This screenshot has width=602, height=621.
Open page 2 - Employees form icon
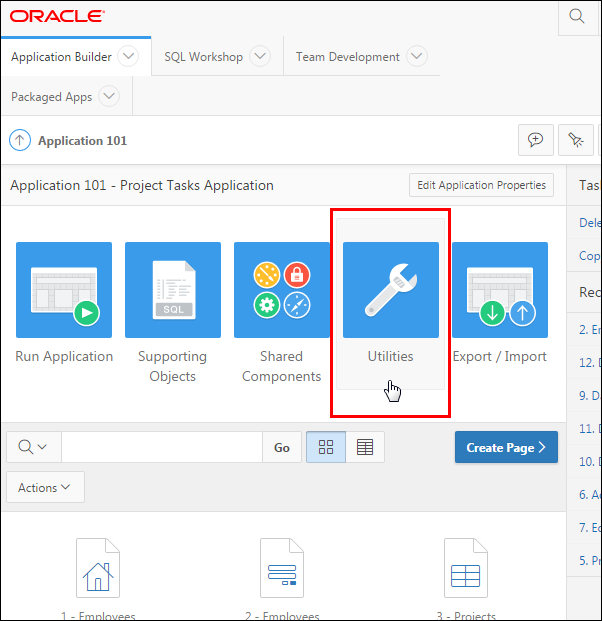tap(282, 568)
